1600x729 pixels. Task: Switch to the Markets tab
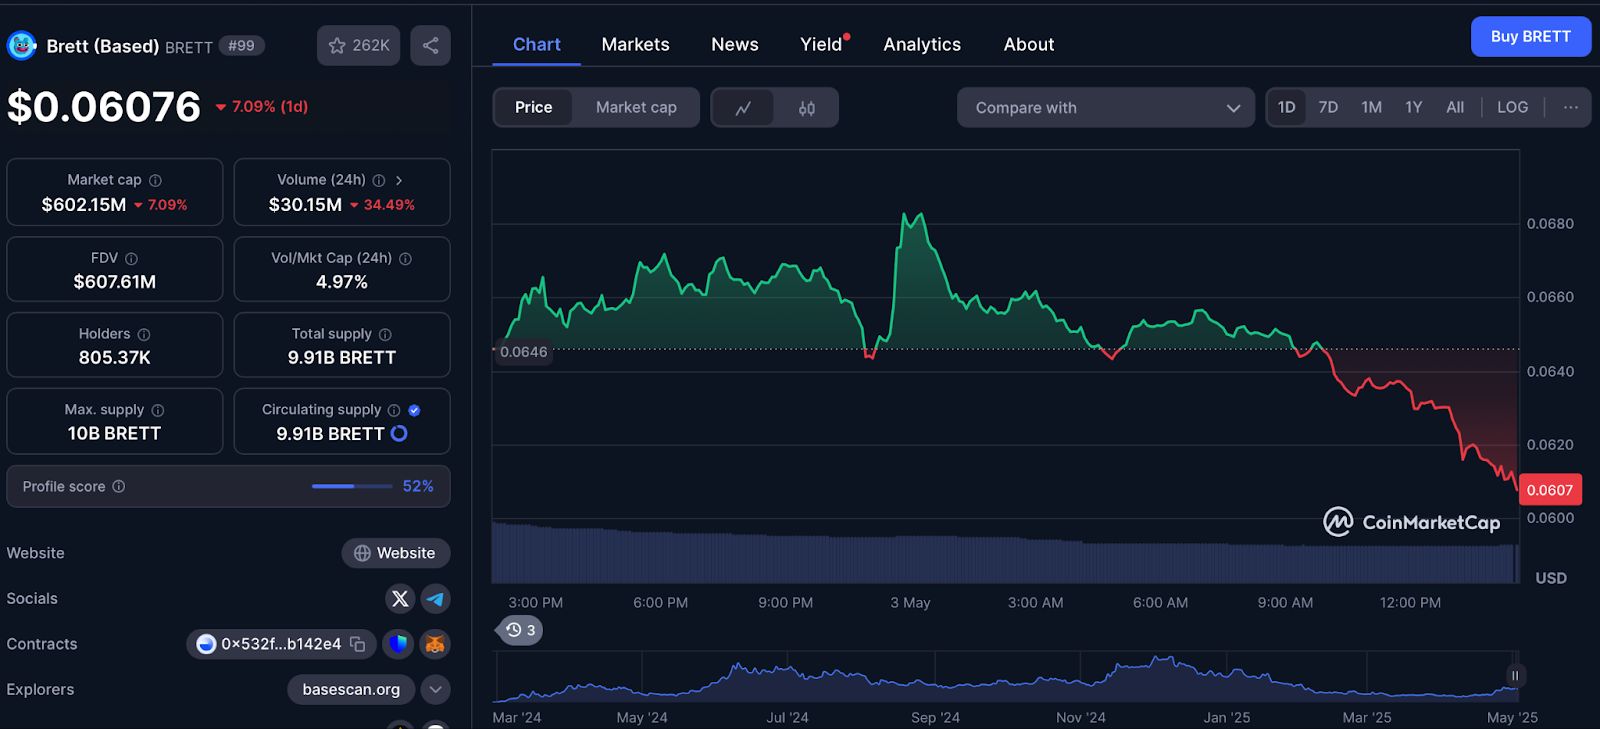635,45
